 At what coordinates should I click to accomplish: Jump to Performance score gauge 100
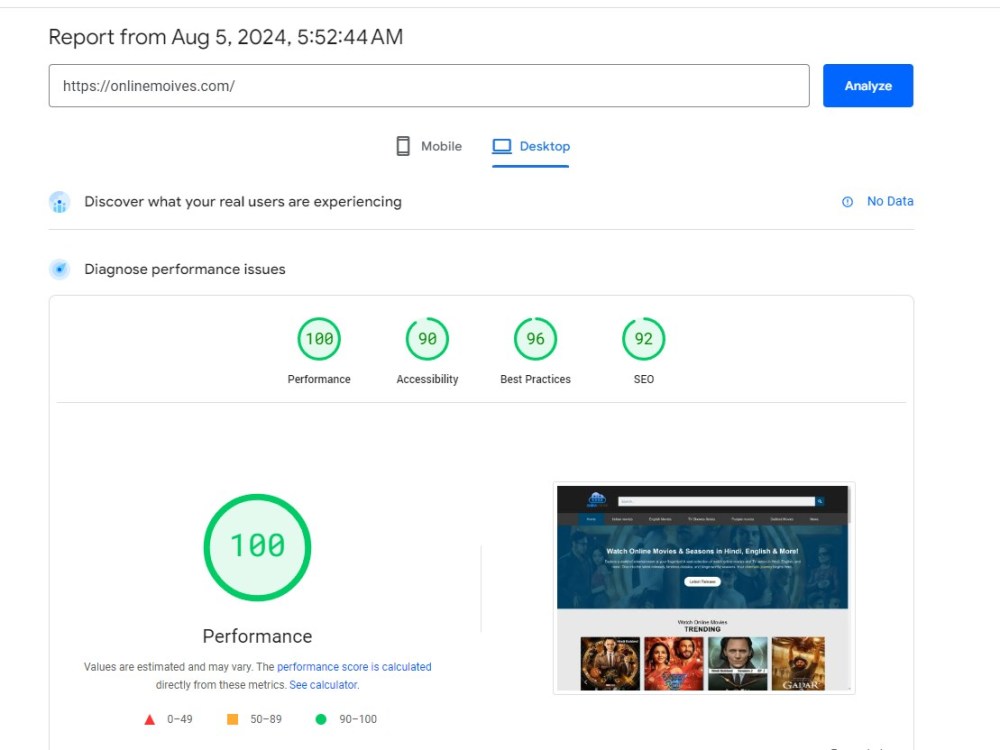319,339
